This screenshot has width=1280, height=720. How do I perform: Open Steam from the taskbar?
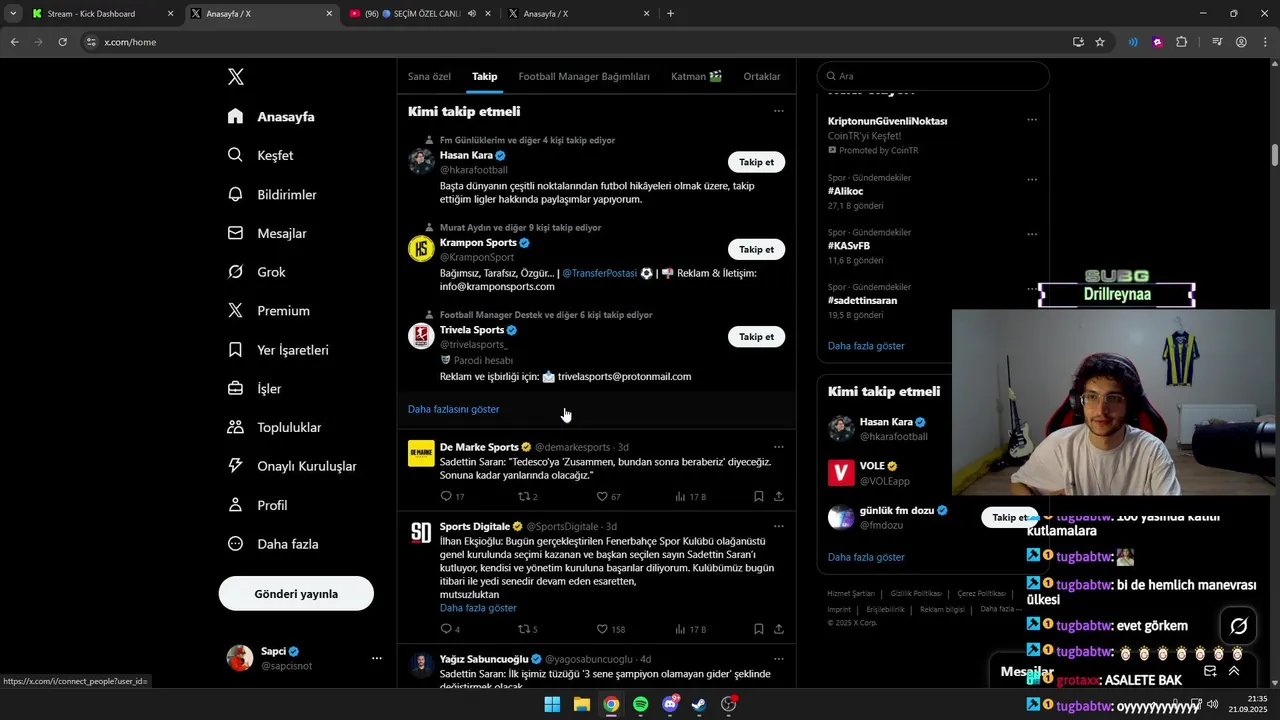click(x=699, y=704)
